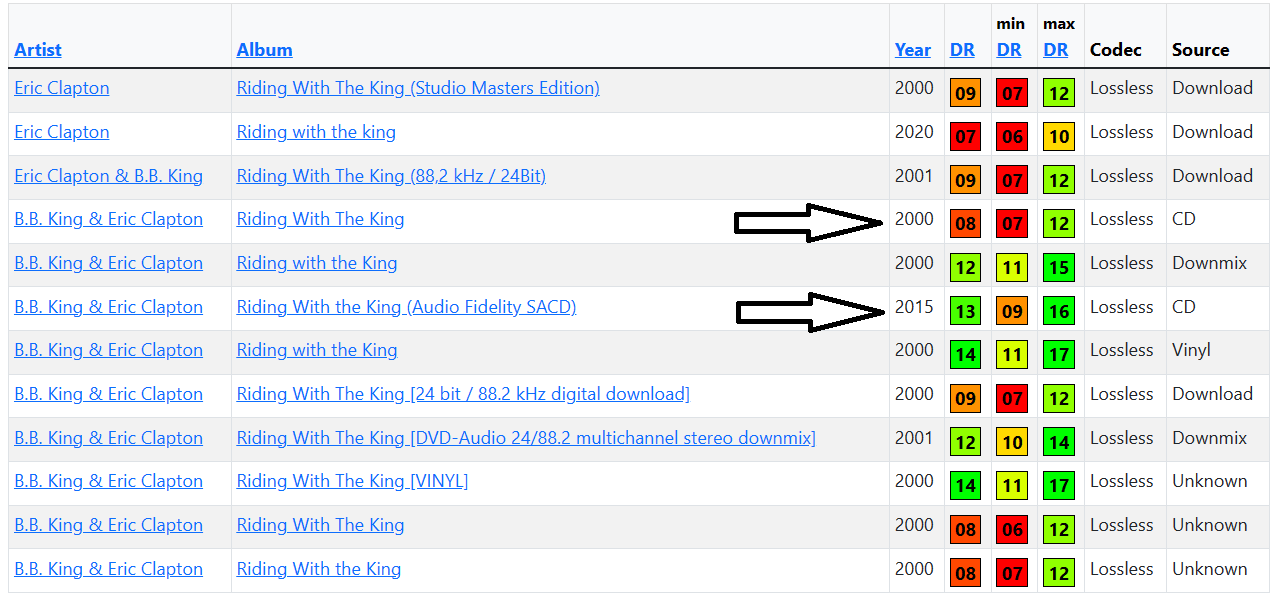Click the yellow max DR 10 badge in the 2020 row
The width and height of the screenshot is (1277, 598).
coord(1059,136)
